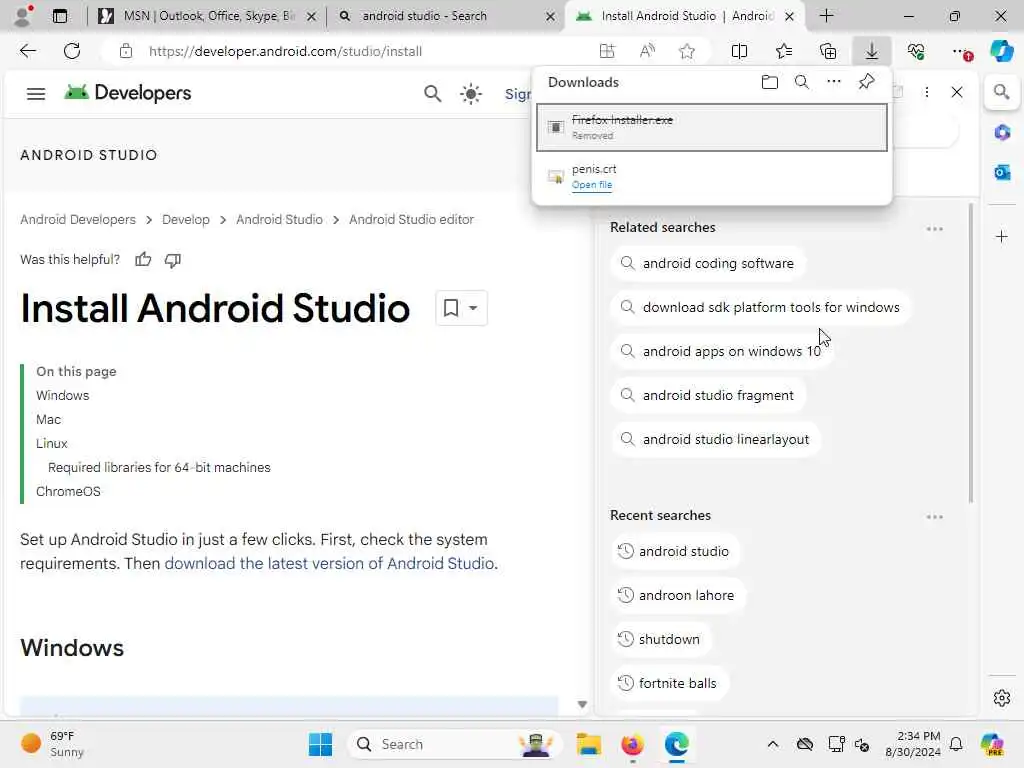This screenshot has width=1024, height=768.
Task: Refresh the page with the reload icon
Action: 72,51
